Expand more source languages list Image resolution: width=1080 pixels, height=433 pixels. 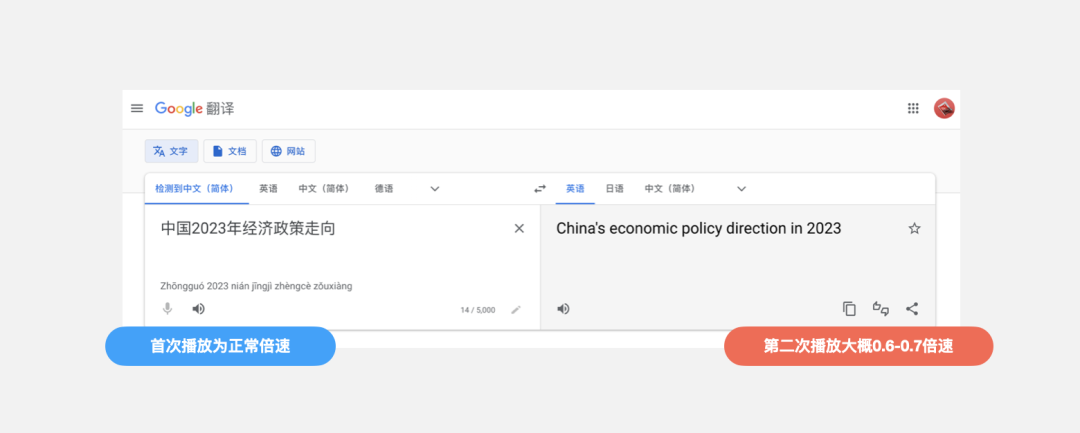[x=435, y=189]
